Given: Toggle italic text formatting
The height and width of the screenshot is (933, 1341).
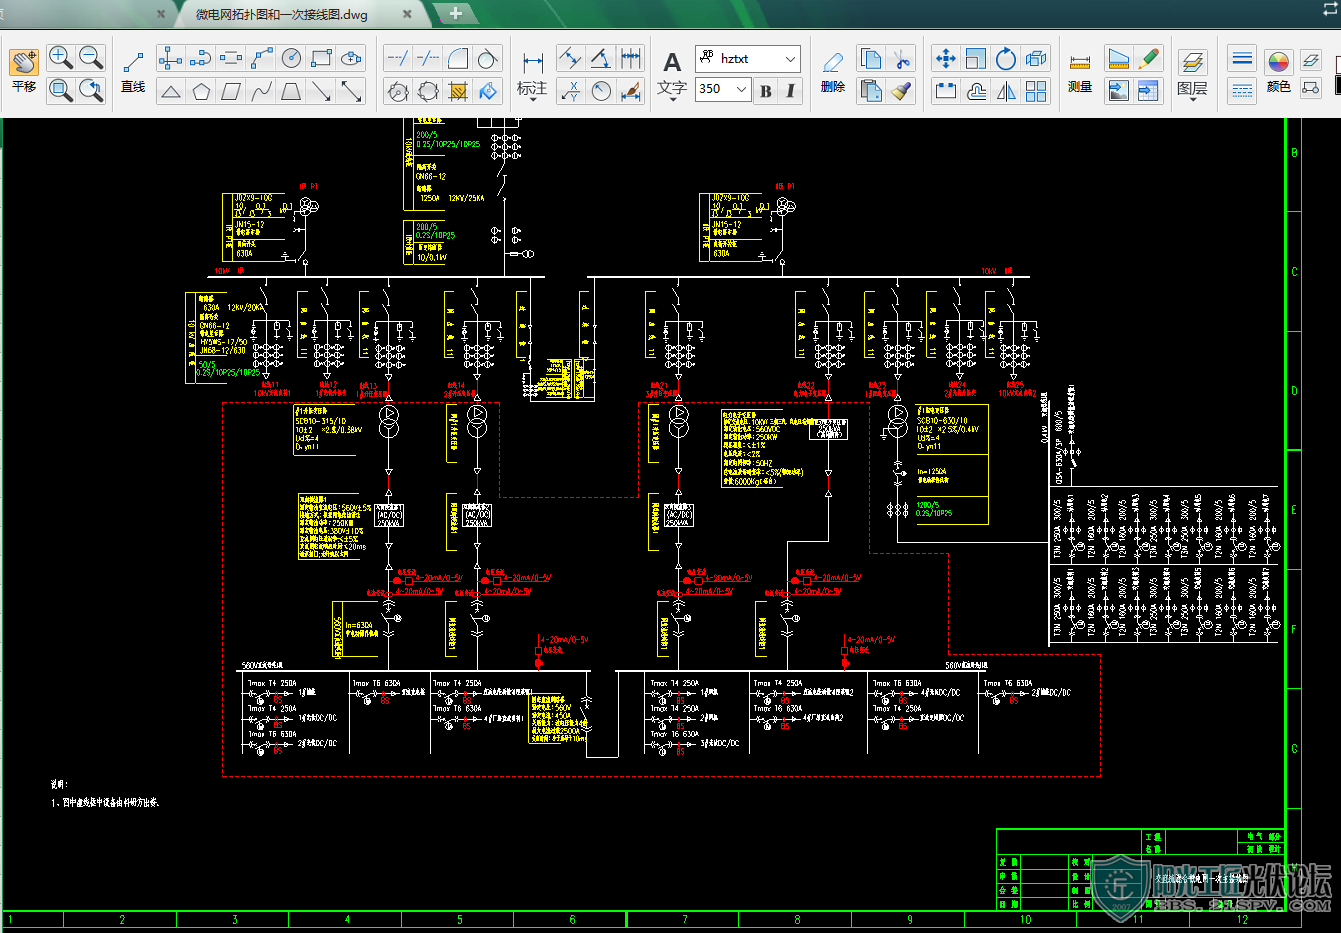Looking at the screenshot, I should click(790, 90).
